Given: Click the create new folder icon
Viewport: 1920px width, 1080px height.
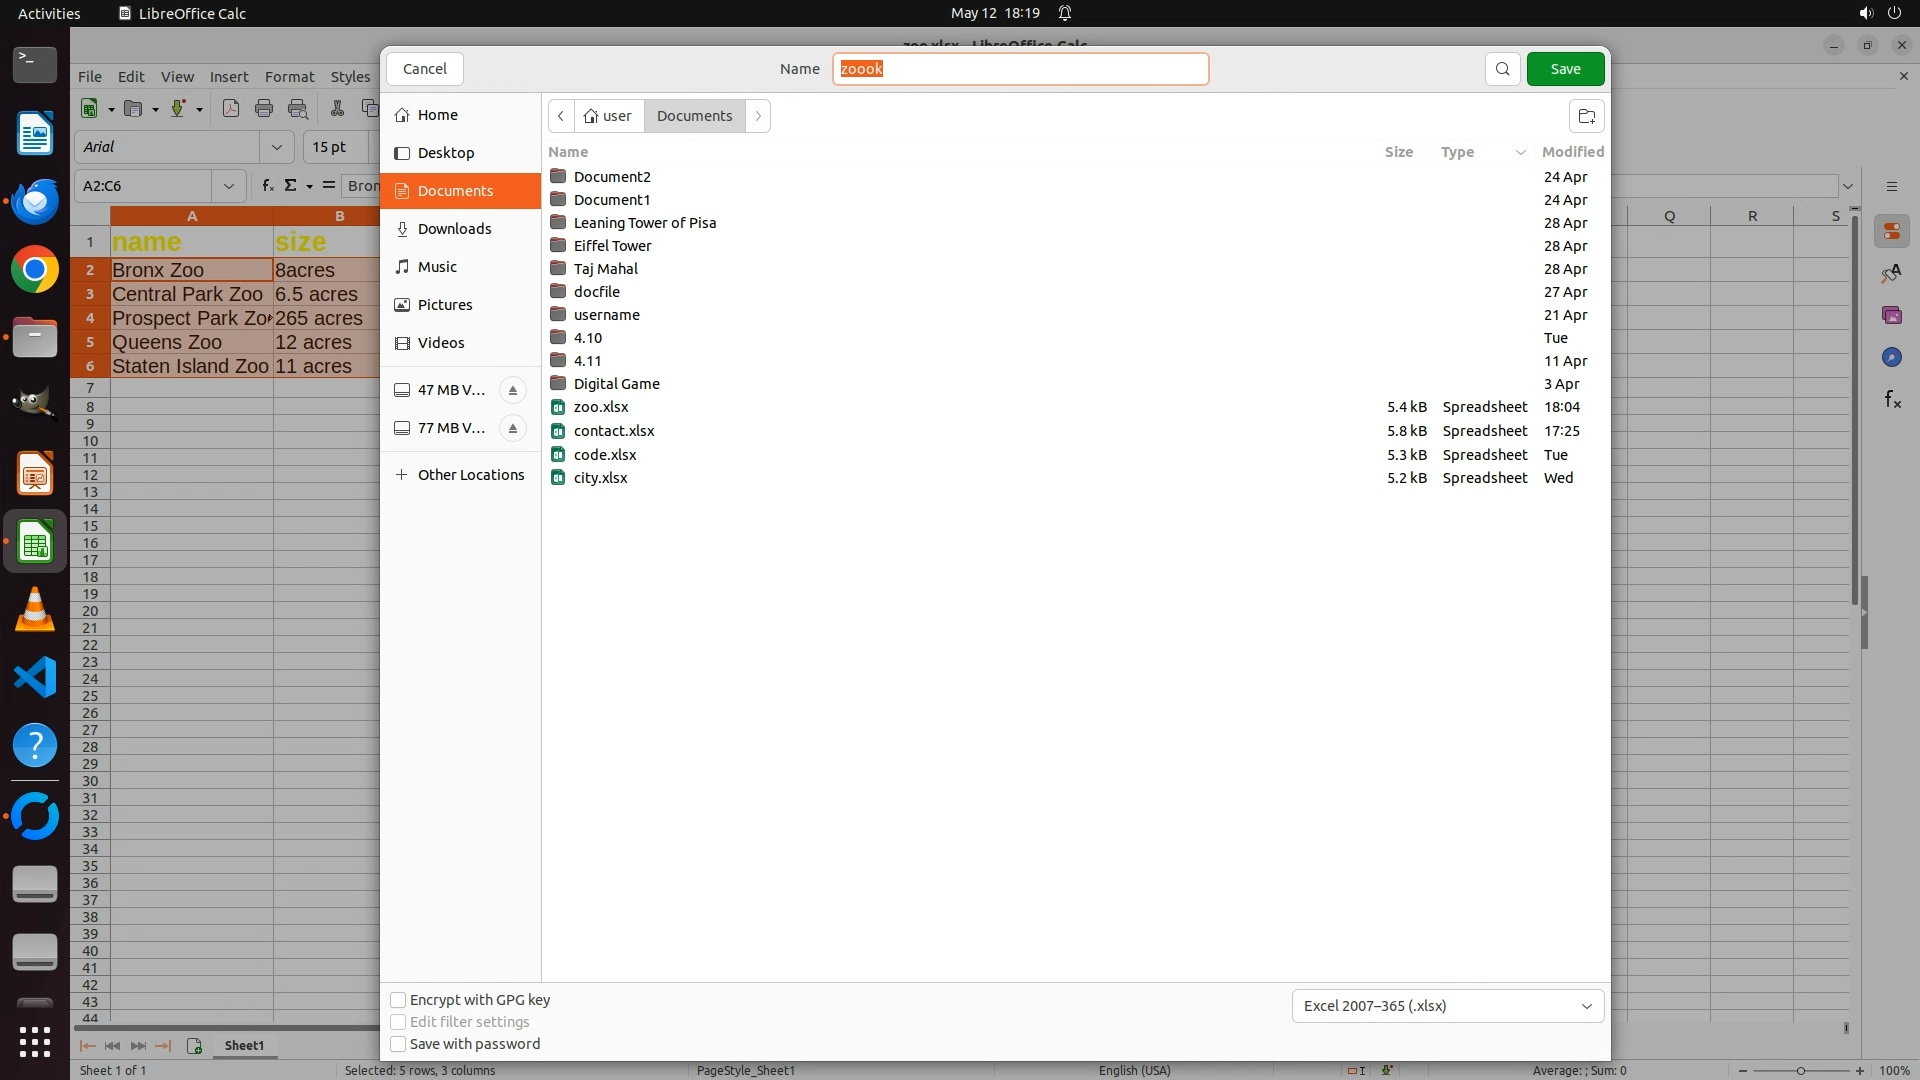Looking at the screenshot, I should click(1586, 116).
